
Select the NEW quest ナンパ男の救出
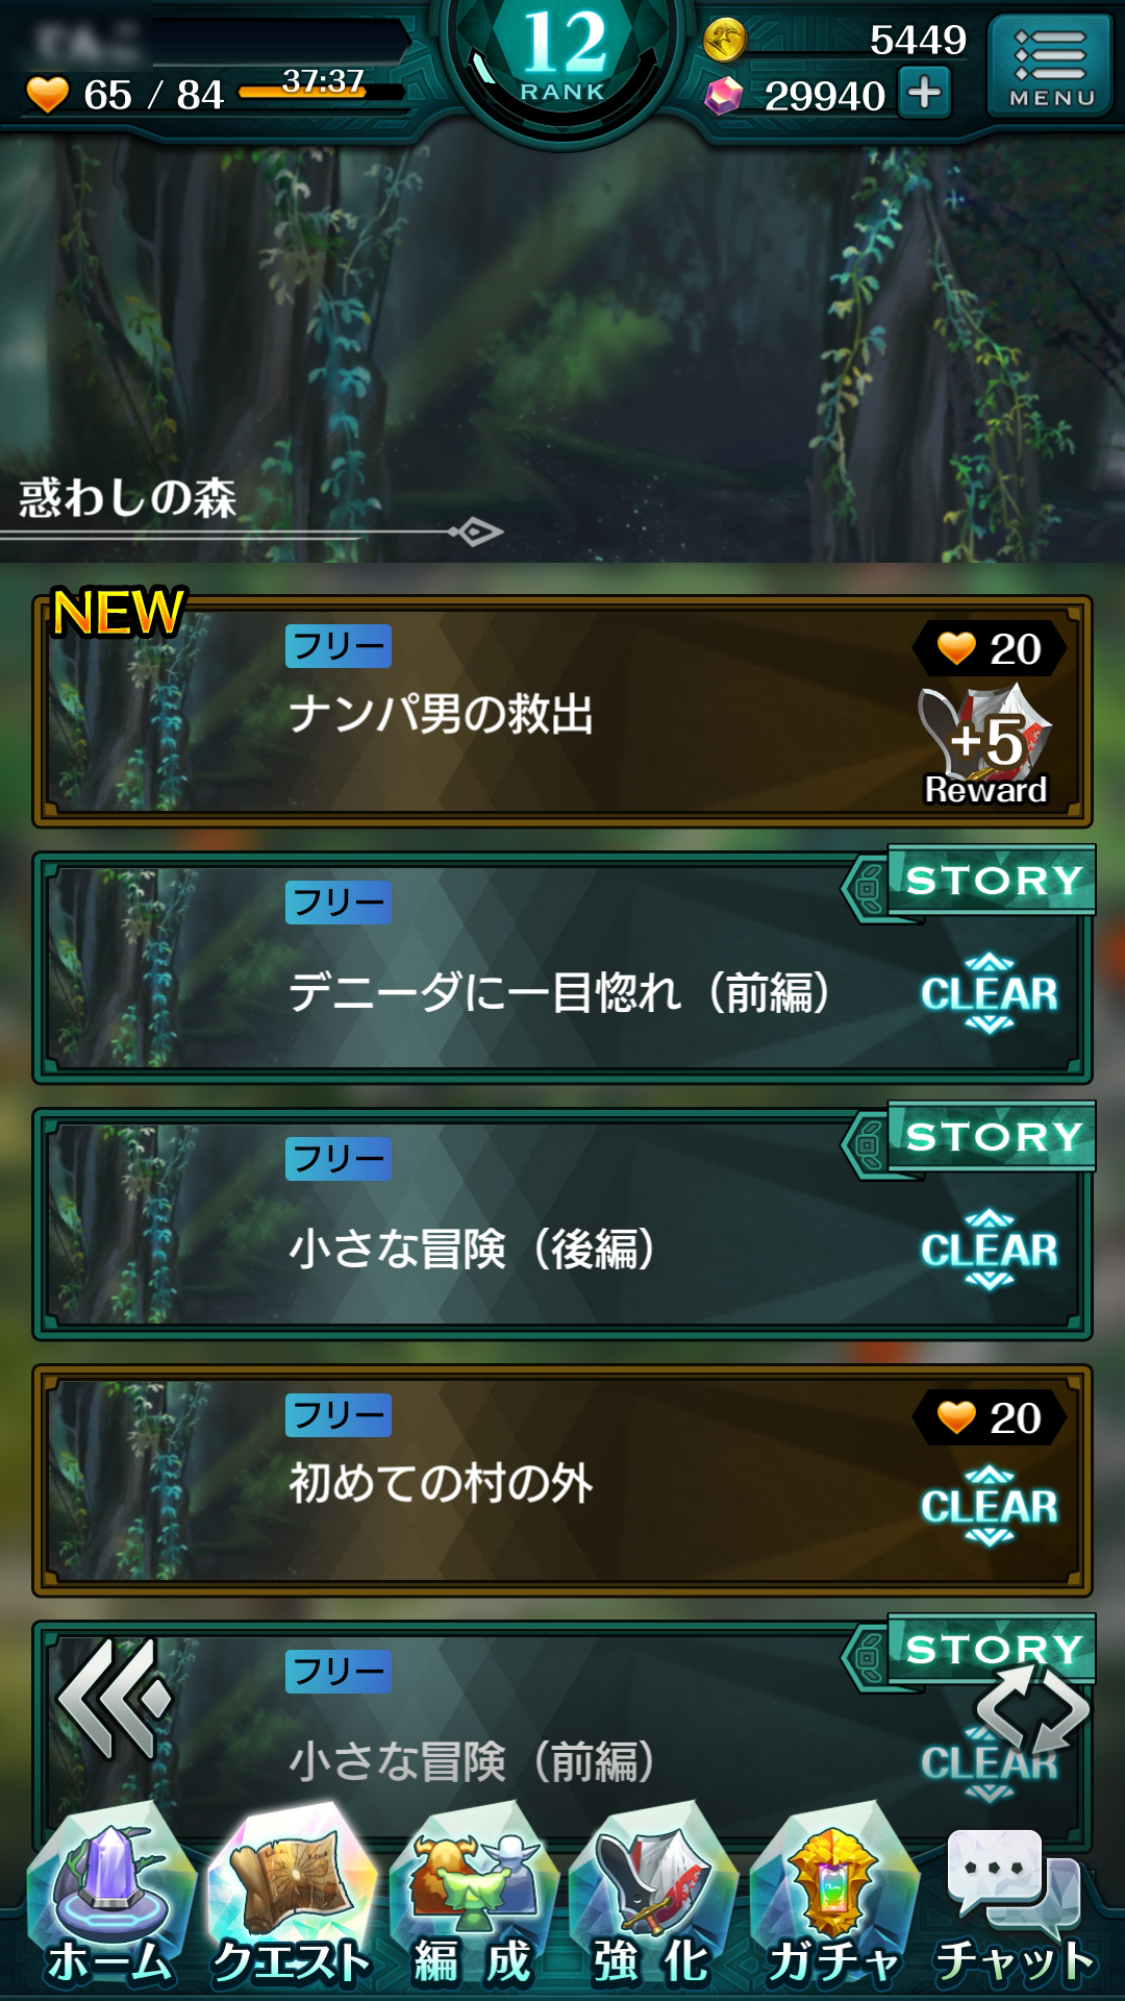pyautogui.click(x=562, y=712)
